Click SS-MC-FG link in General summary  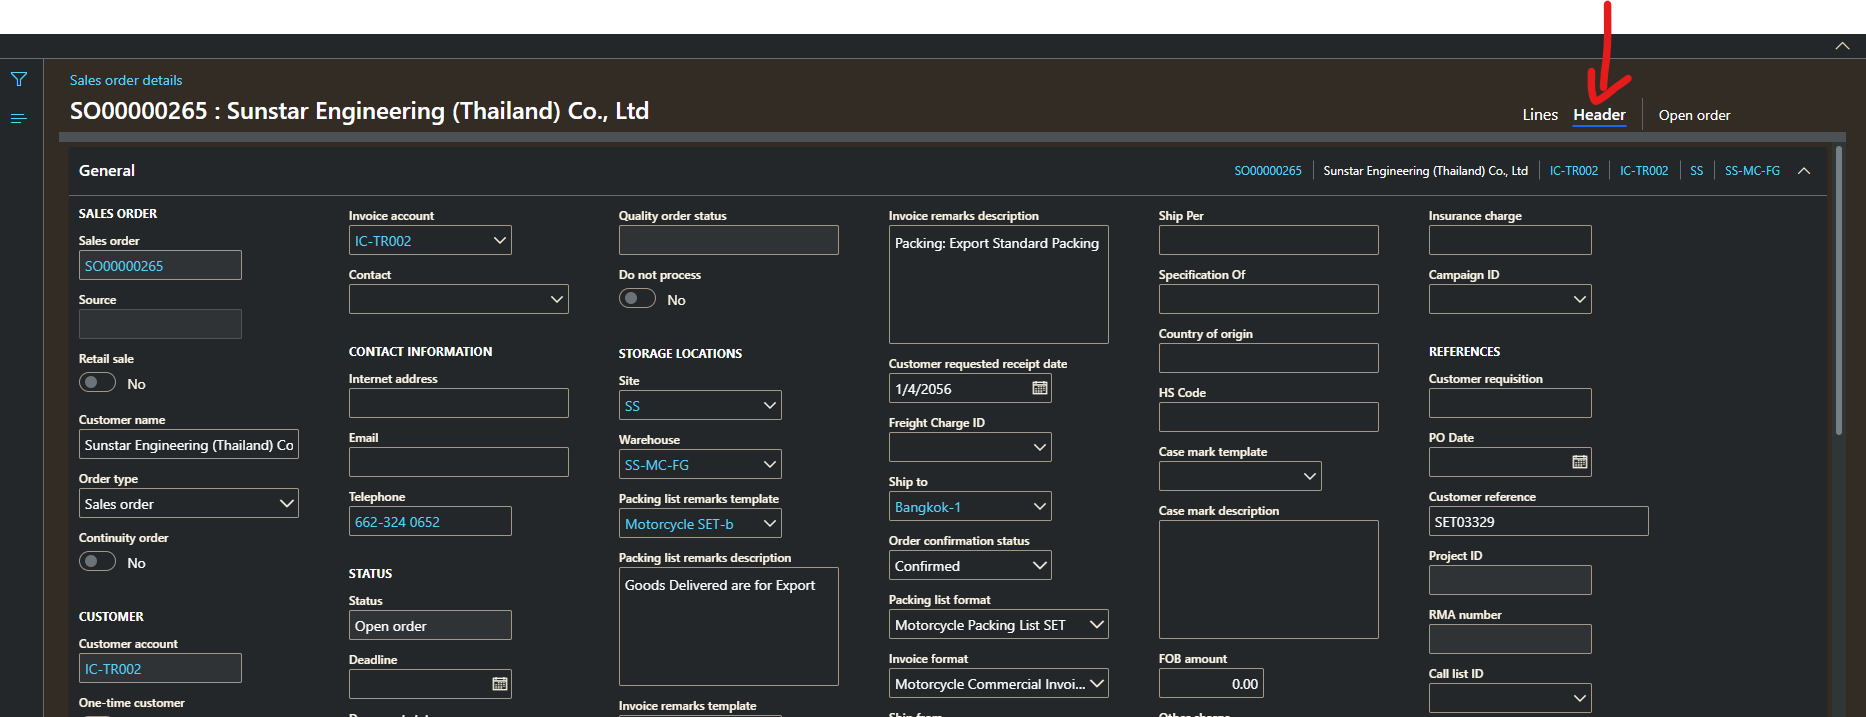point(1752,171)
